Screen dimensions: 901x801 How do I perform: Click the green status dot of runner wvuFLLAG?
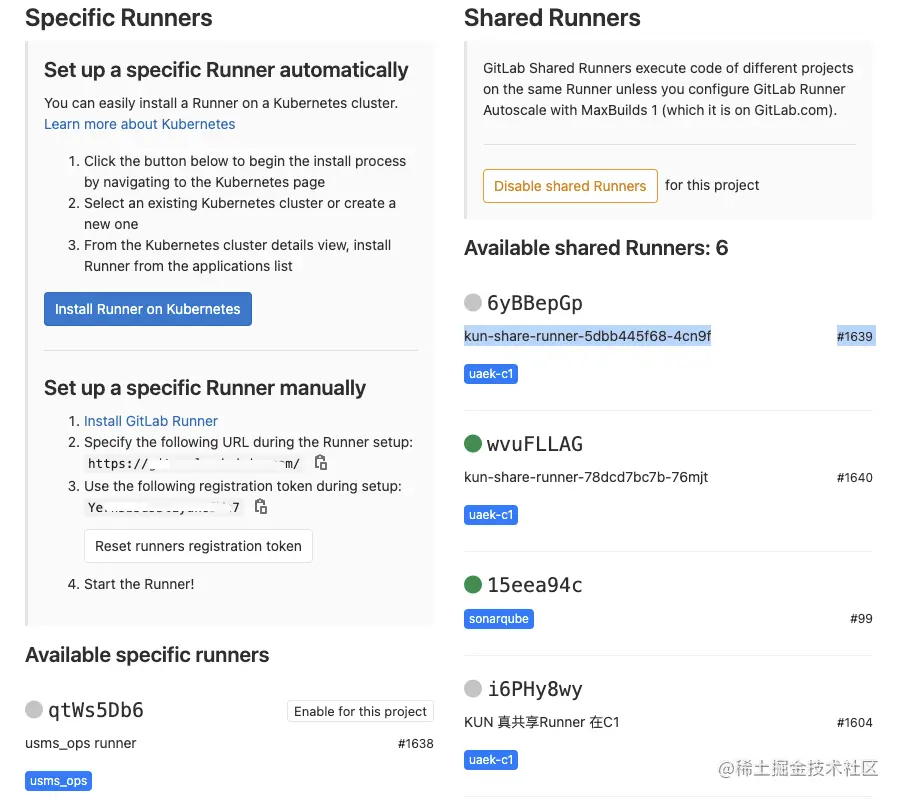[472, 444]
